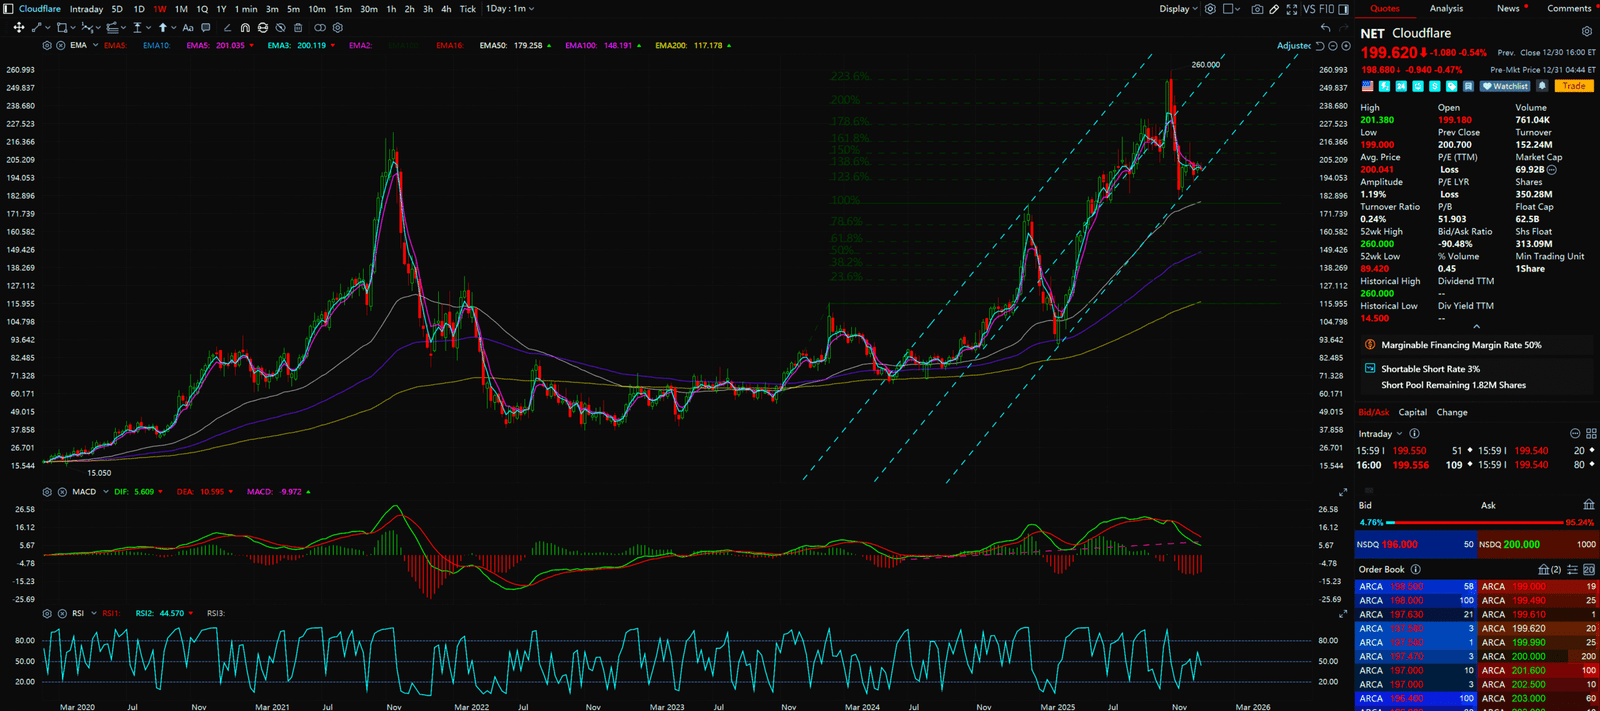1600x711 pixels.
Task: Undo last drawing with the undo arrow
Action: pos(1325,28)
